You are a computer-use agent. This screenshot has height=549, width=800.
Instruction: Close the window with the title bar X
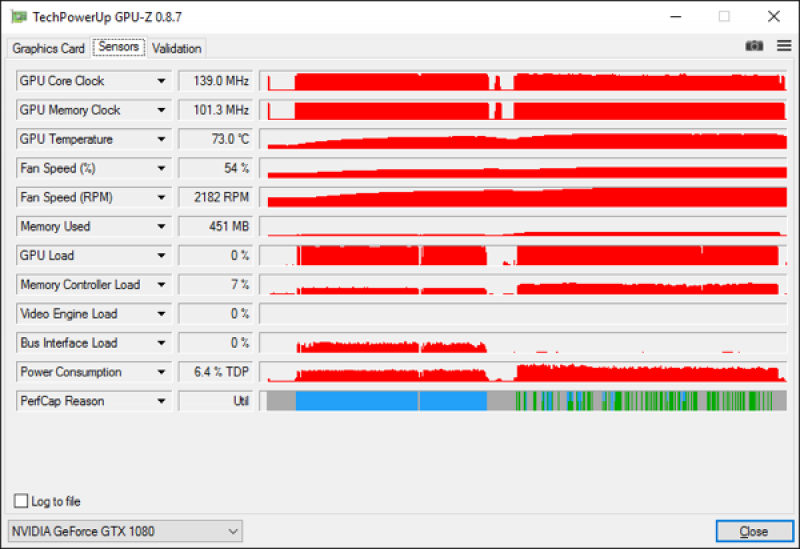click(x=773, y=17)
